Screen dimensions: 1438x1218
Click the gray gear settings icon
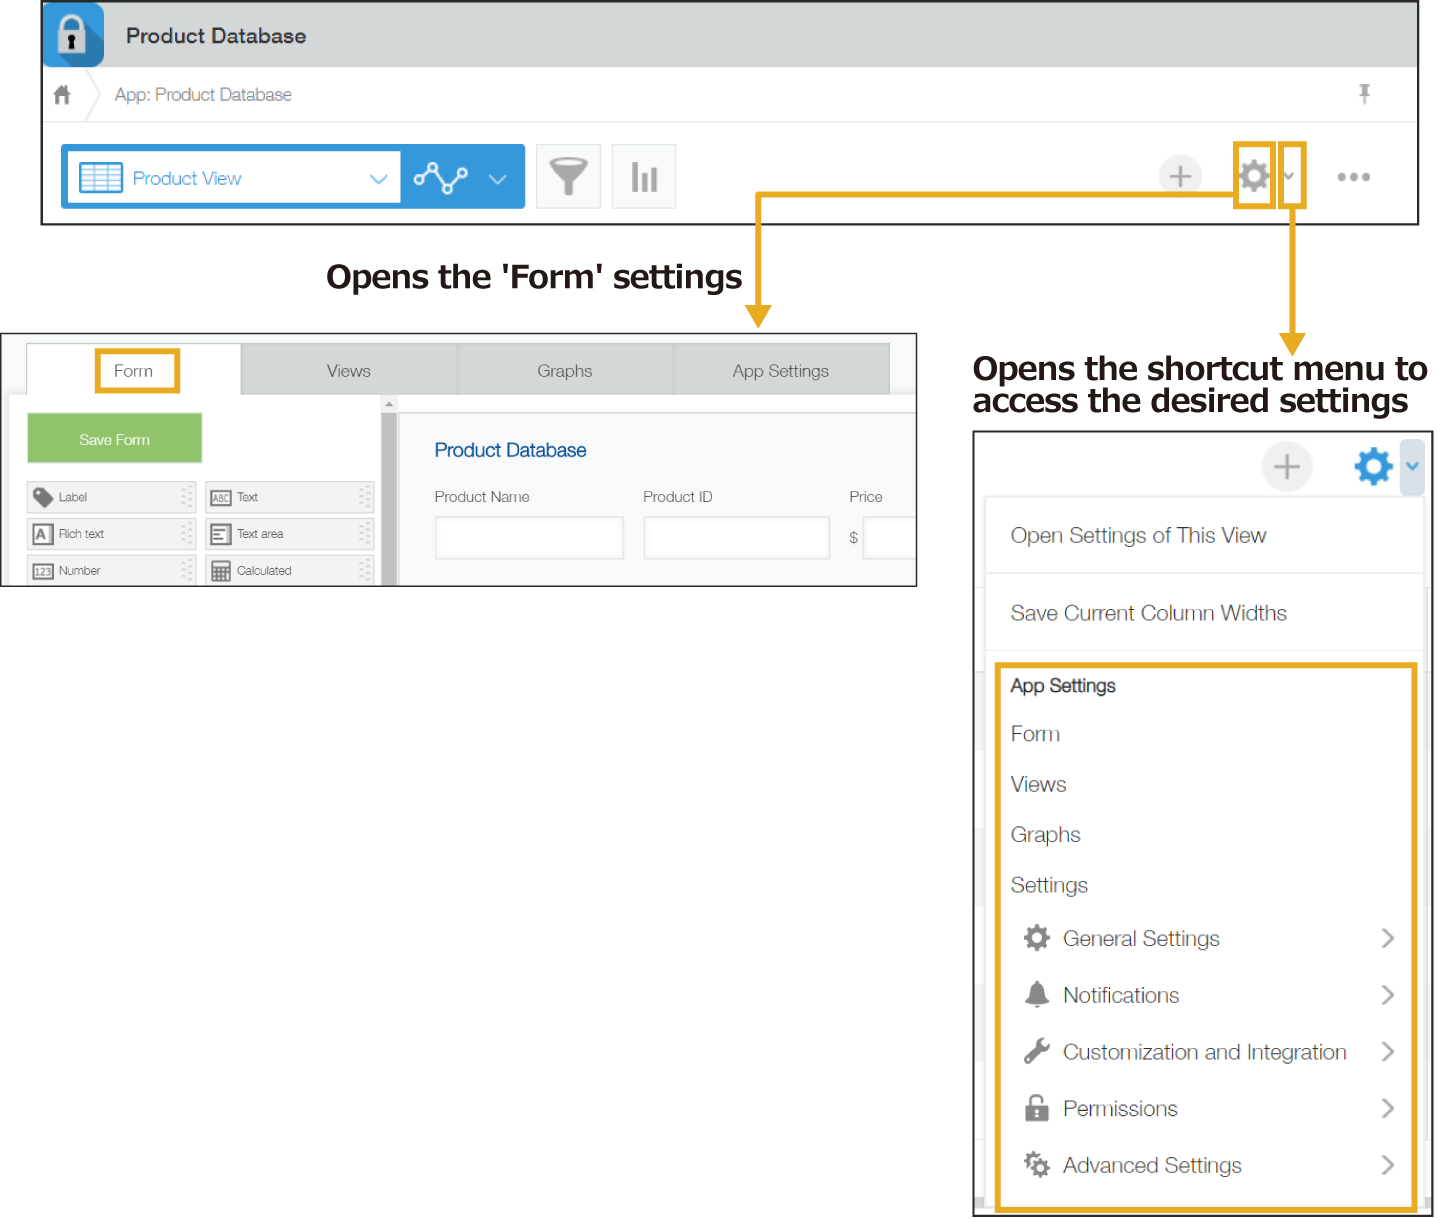coord(1253,176)
